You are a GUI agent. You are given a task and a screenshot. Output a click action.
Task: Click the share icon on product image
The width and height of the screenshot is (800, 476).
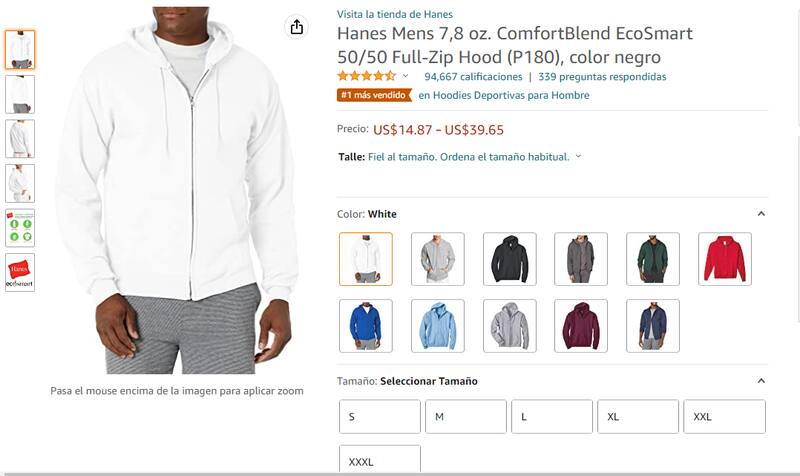click(x=297, y=27)
